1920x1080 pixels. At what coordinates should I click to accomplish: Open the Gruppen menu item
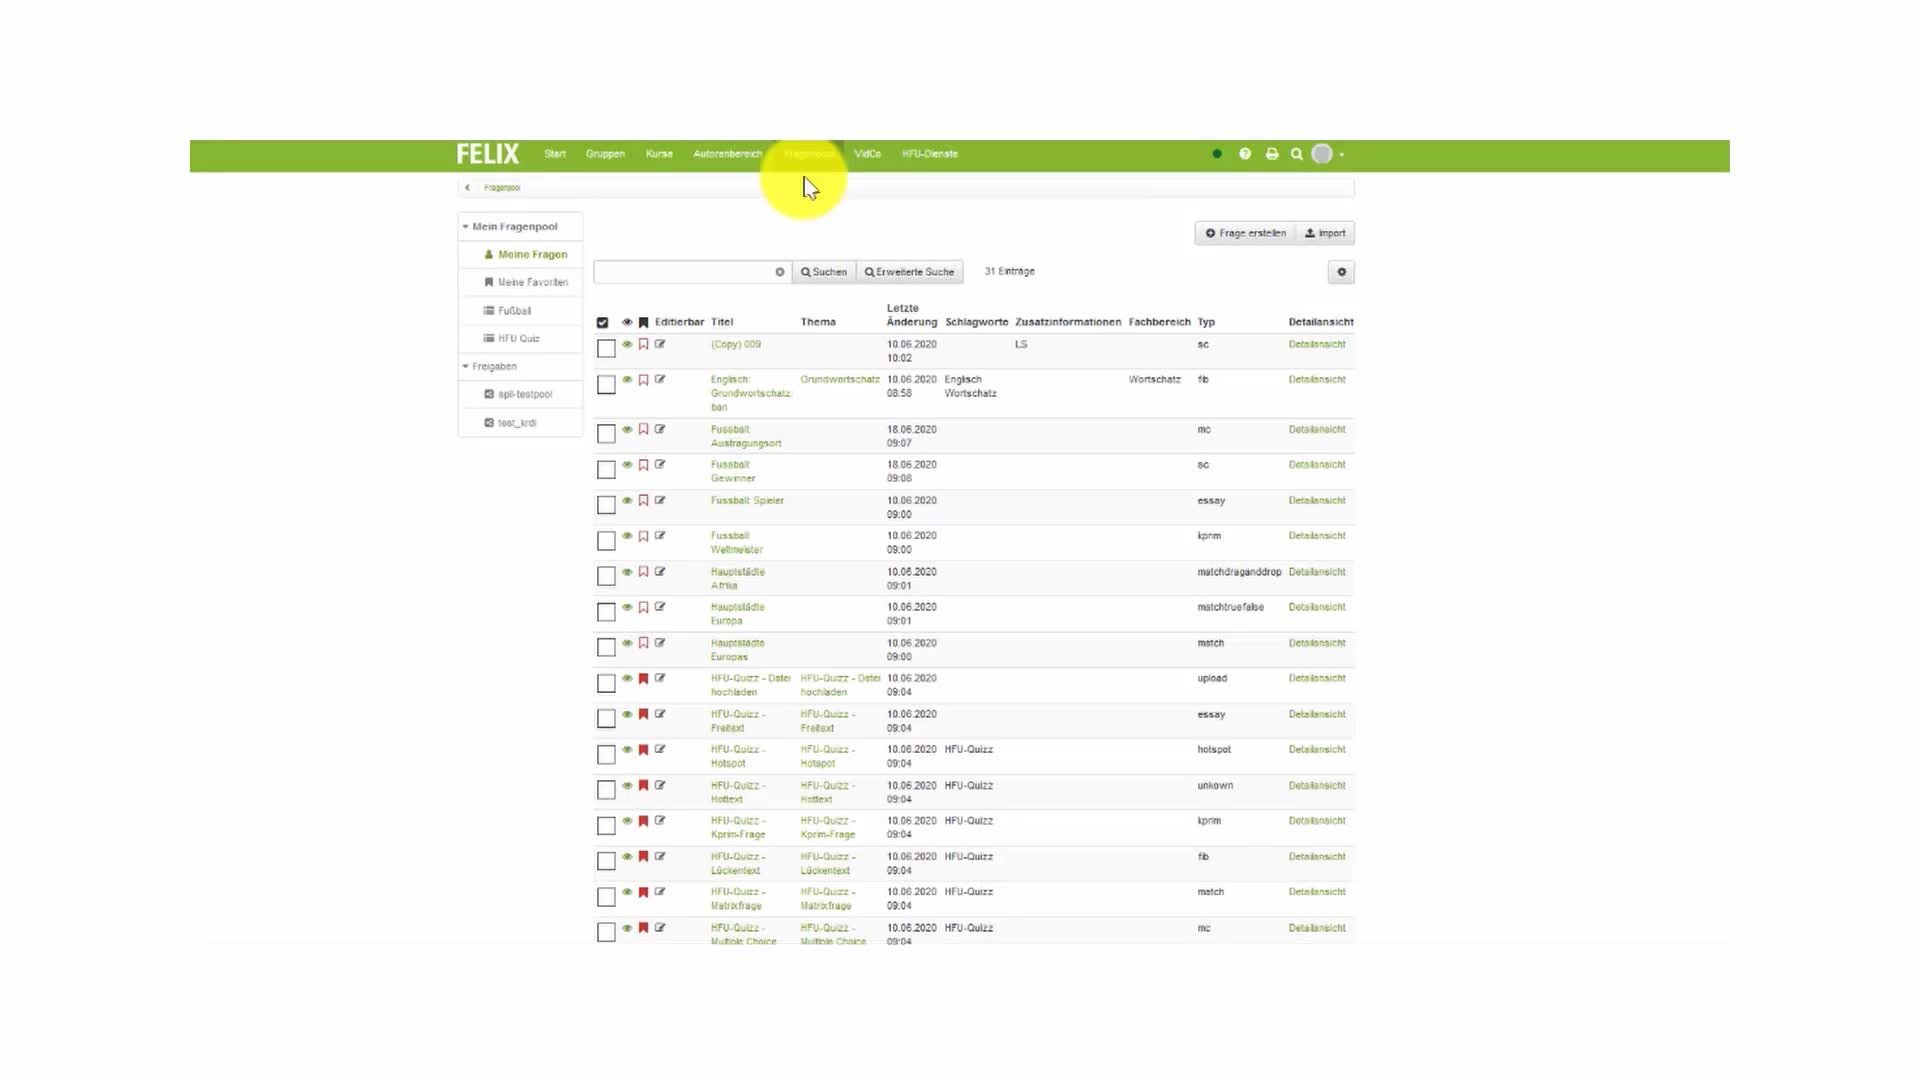[x=605, y=154]
